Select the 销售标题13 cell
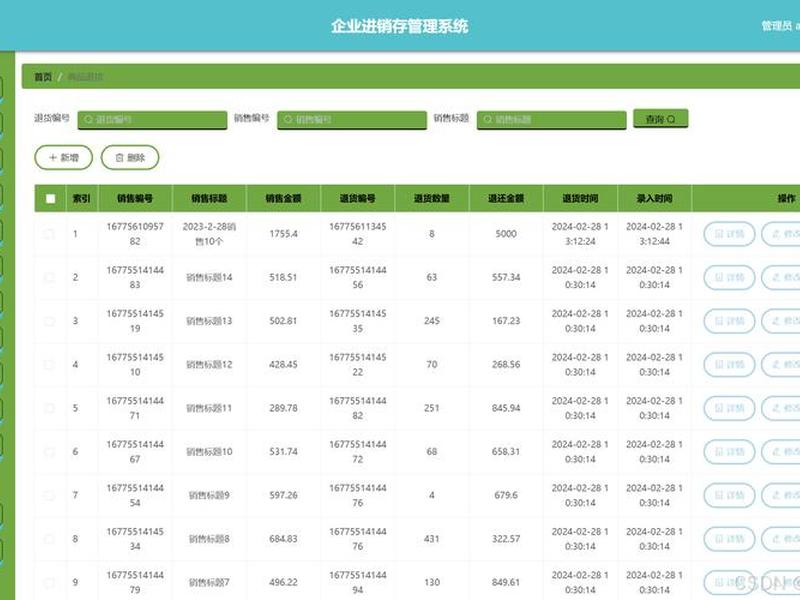800x600 pixels. (209, 321)
